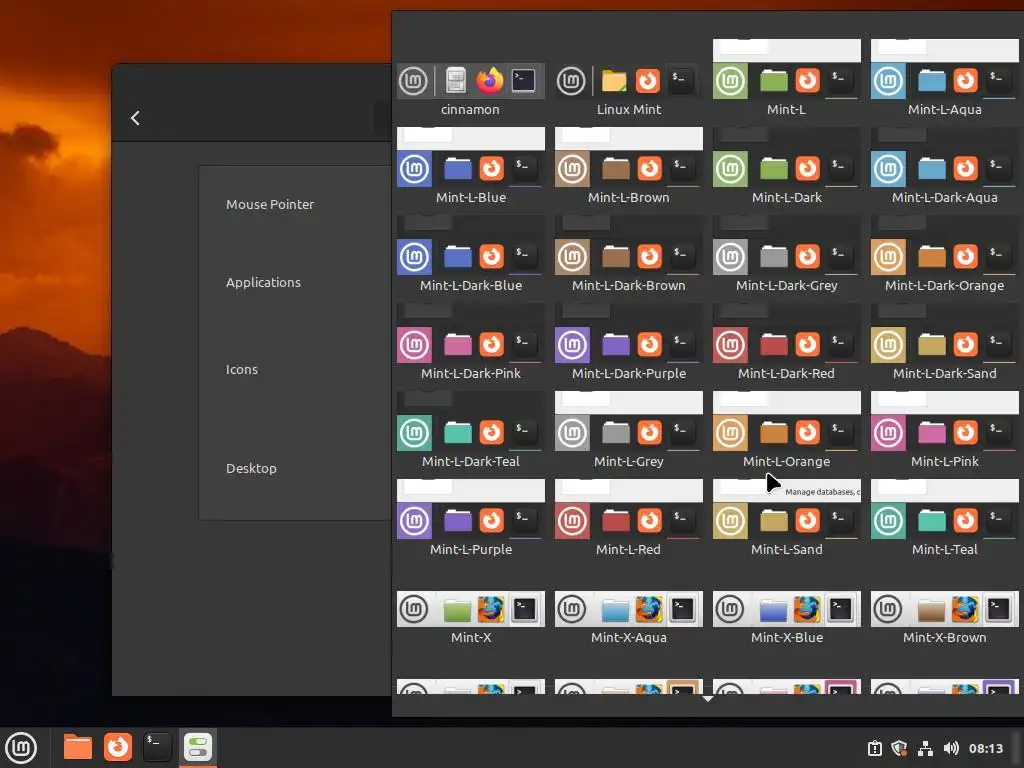Click the notification tray icon beside the shield
Screen dimensions: 1024x768
(x=874, y=748)
